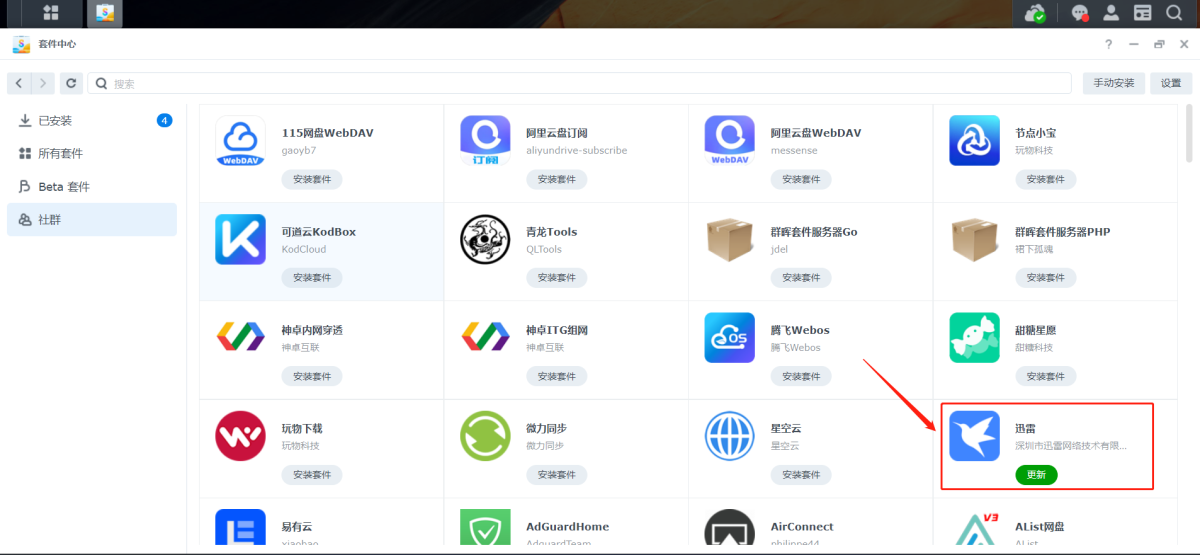Click the help question mark icon
Image resolution: width=1200 pixels, height=555 pixels.
click(x=1108, y=45)
